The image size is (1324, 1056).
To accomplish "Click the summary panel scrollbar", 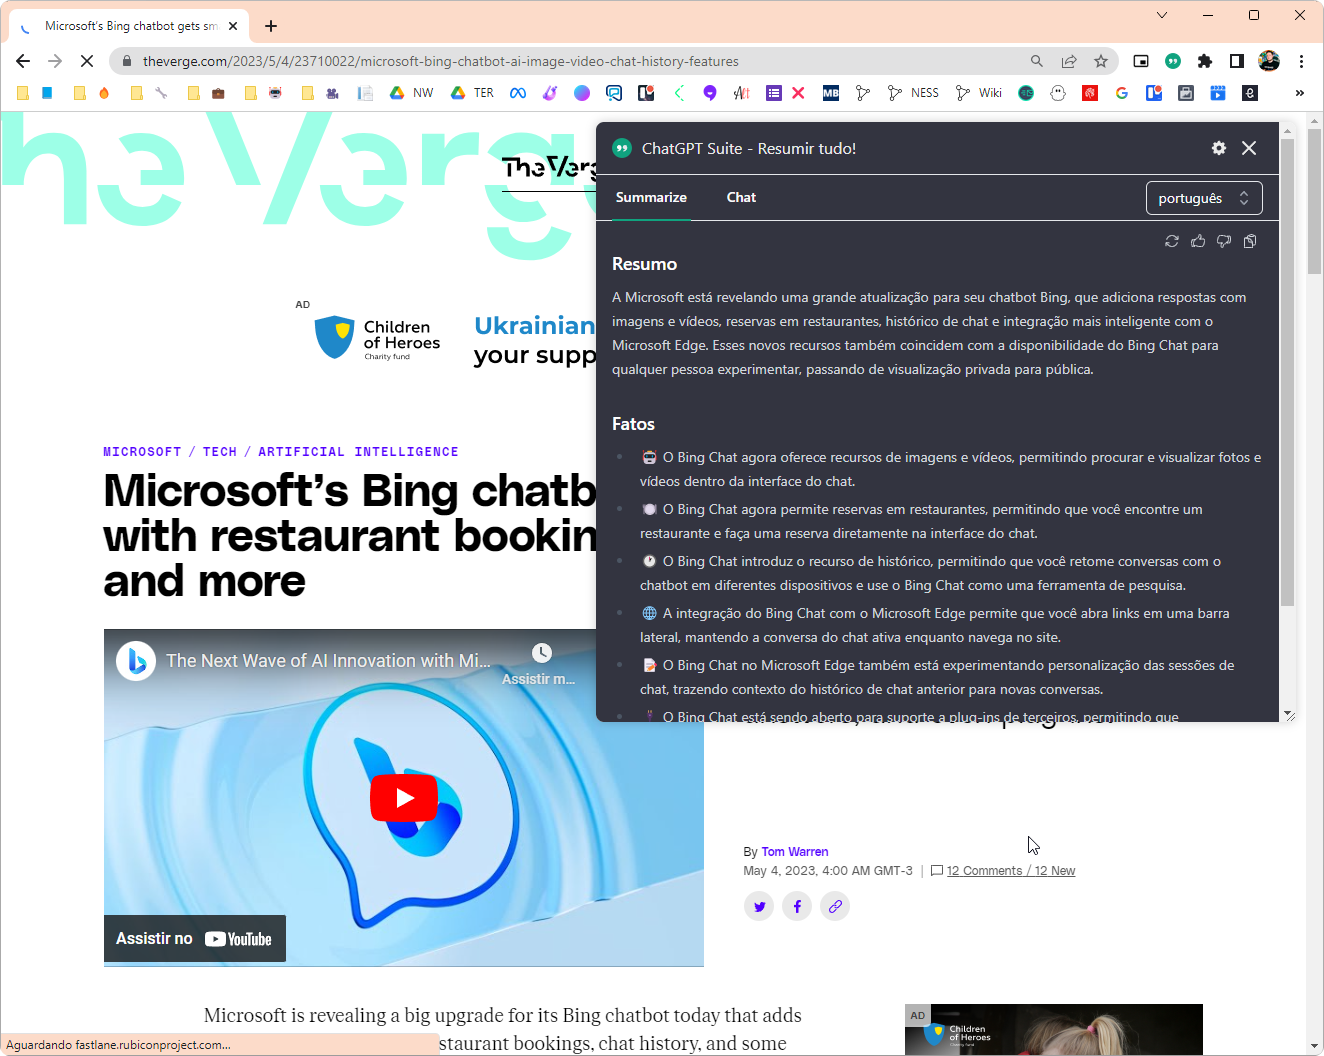I will 1287,372.
